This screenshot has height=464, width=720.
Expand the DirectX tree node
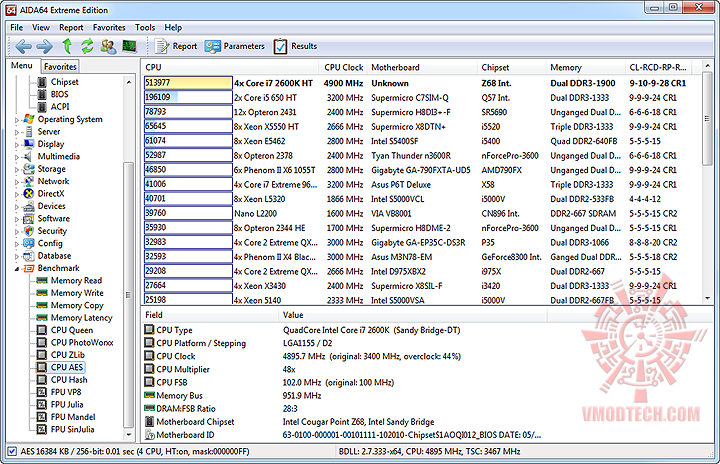pyautogui.click(x=17, y=194)
